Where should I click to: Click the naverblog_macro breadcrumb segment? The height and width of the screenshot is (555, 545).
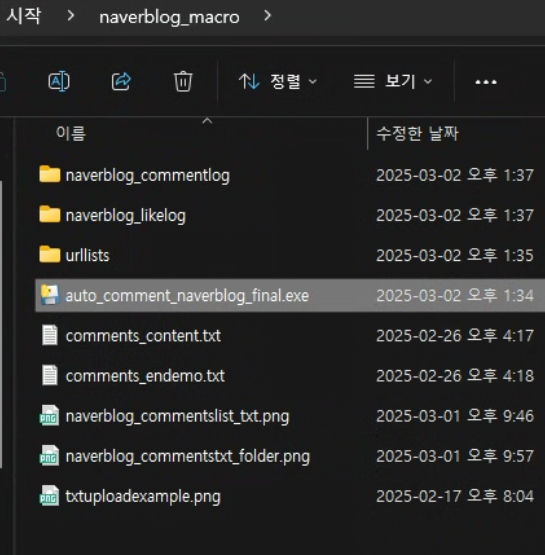tap(169, 17)
